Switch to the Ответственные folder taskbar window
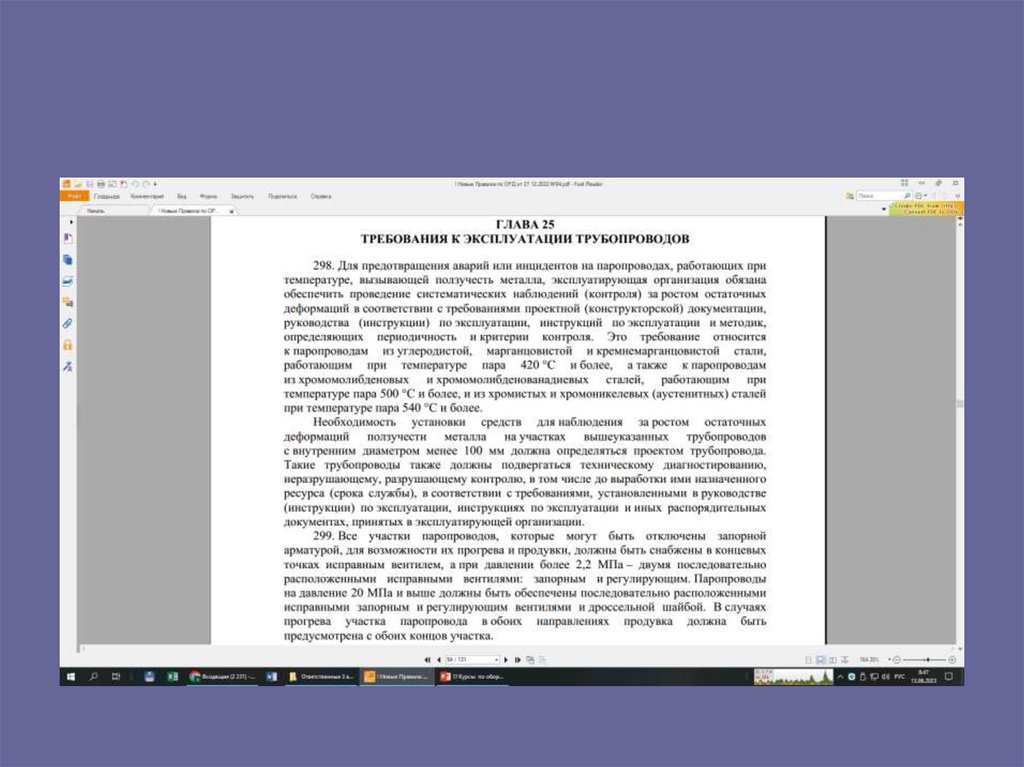The width and height of the screenshot is (1024, 767). pos(321,677)
